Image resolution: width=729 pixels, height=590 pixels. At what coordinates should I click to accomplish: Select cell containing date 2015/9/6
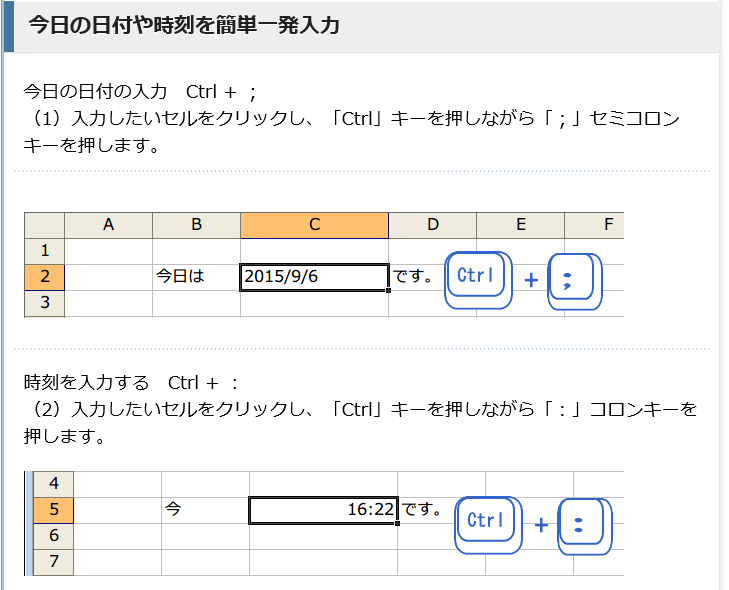click(314, 277)
